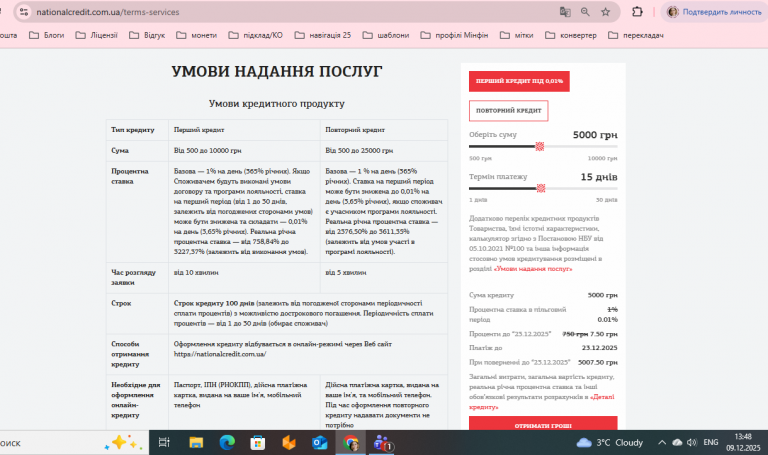Viewport: 768px width, 455px height.
Task: Open the Блоги bookmark folder
Action: click(x=47, y=35)
